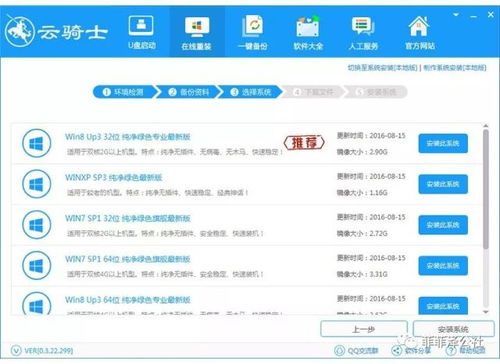
Task: Select the Win8 Up3 64位 纯净绿色专业最新版 title
Action: pyautogui.click(x=127, y=300)
